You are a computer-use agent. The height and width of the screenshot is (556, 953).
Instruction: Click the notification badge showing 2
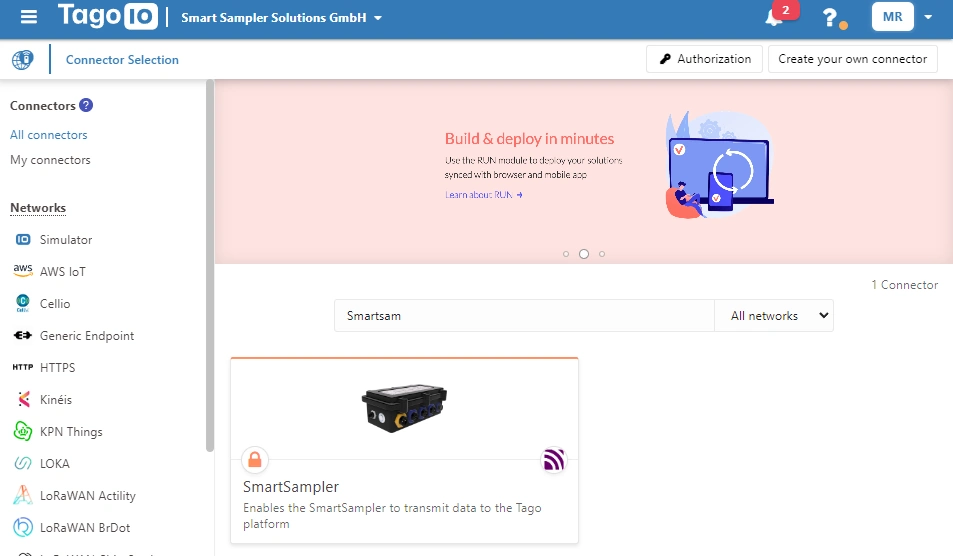pos(786,10)
